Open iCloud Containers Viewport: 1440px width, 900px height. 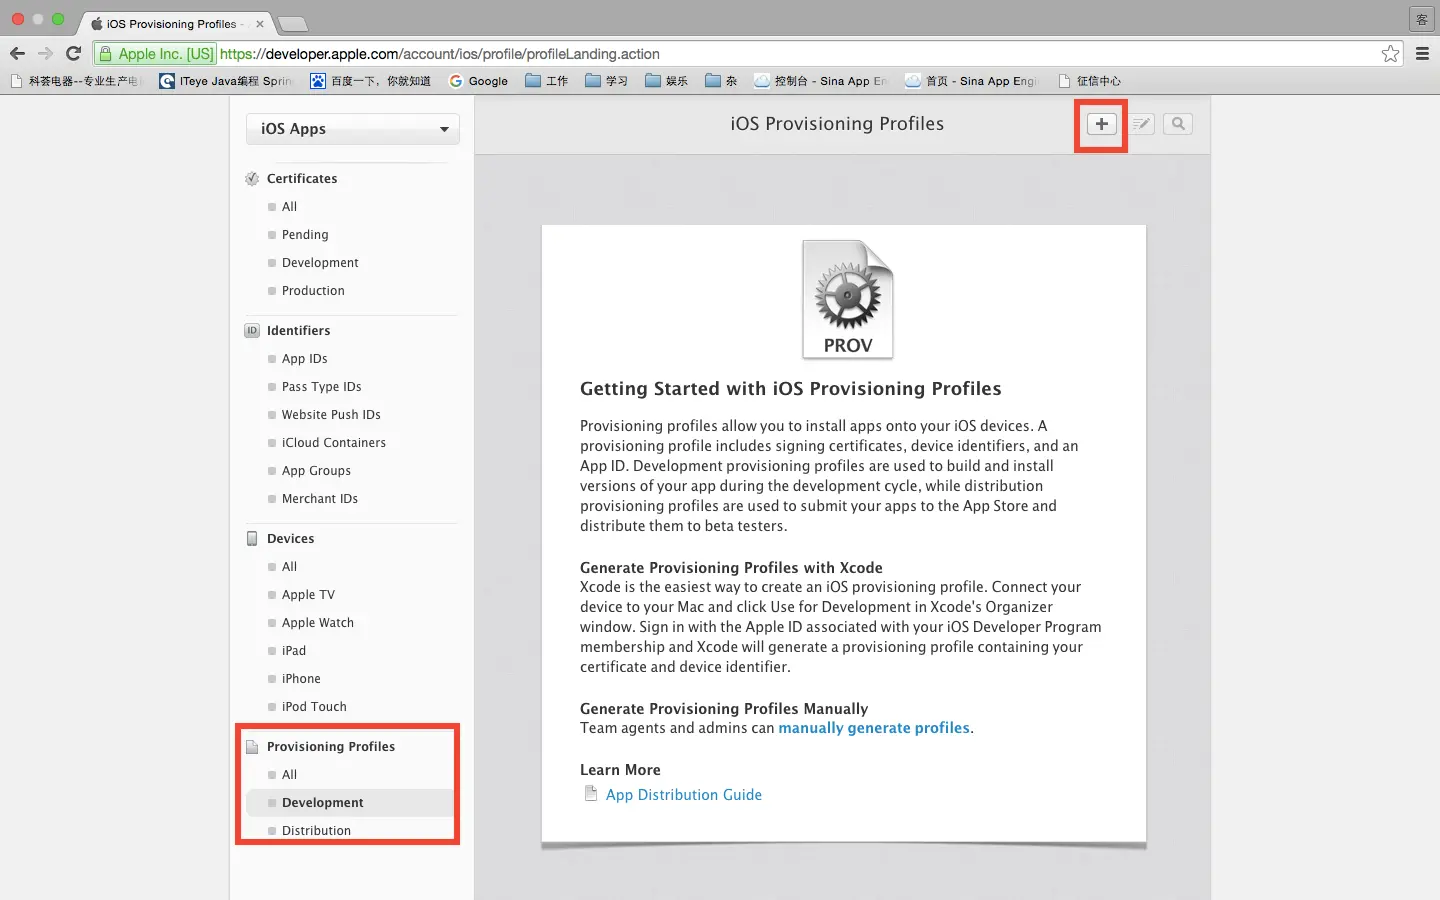(x=333, y=443)
